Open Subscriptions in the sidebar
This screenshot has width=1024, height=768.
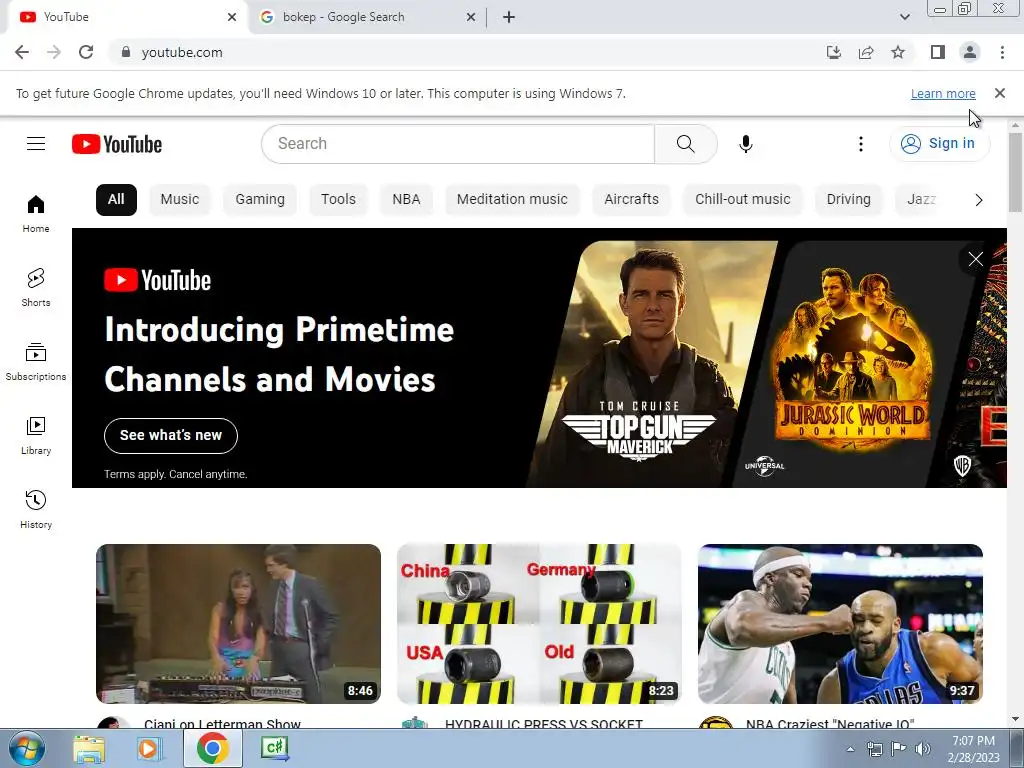[36, 362]
